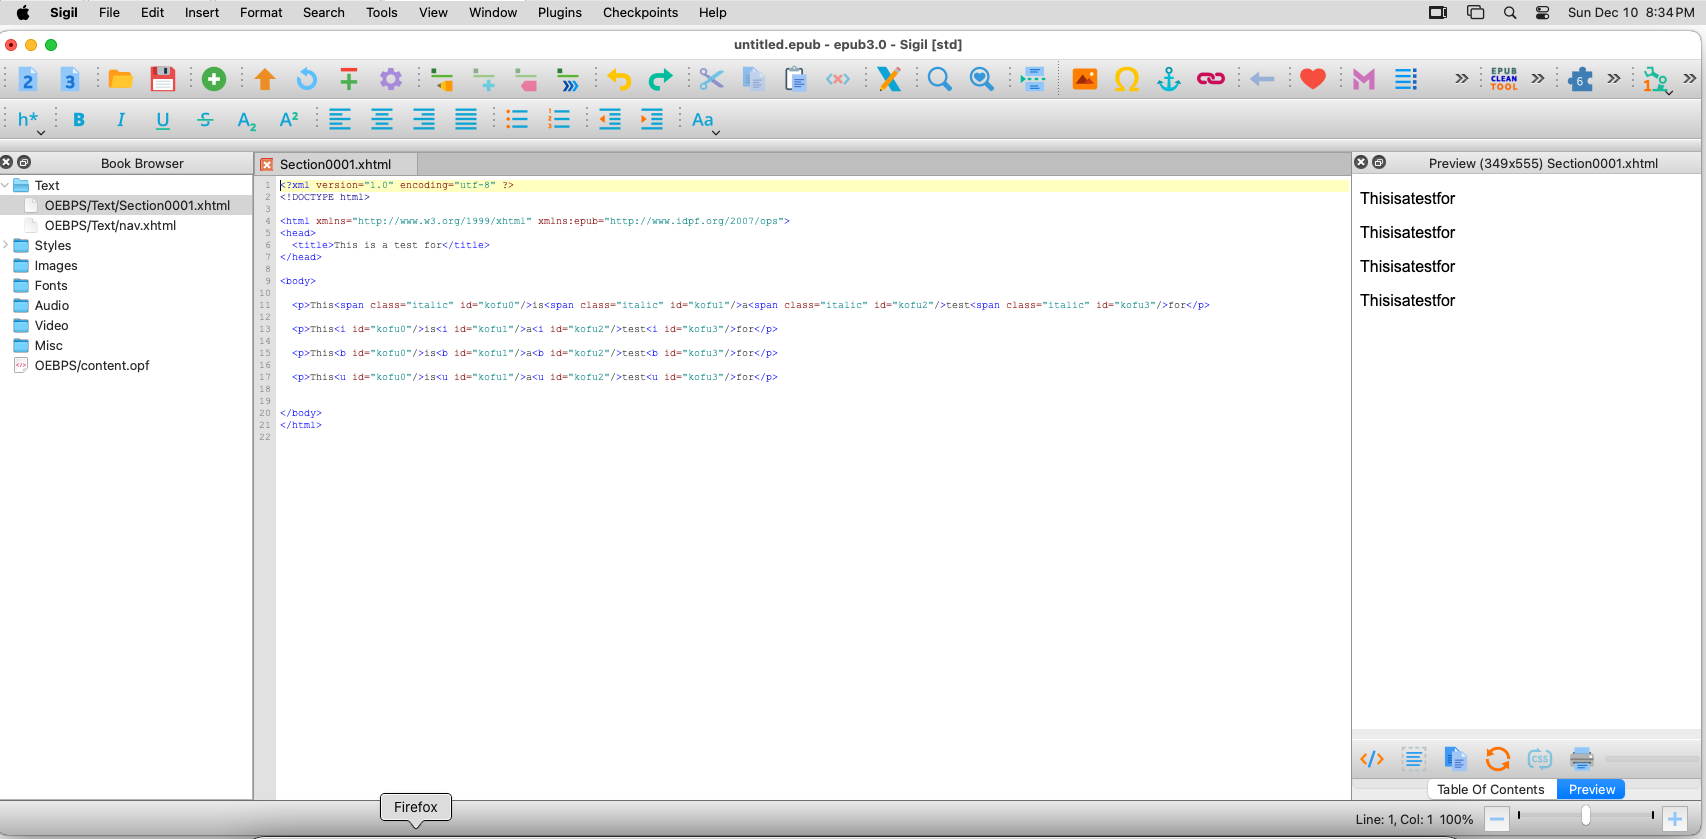Redo the last undone edit

[x=661, y=79]
